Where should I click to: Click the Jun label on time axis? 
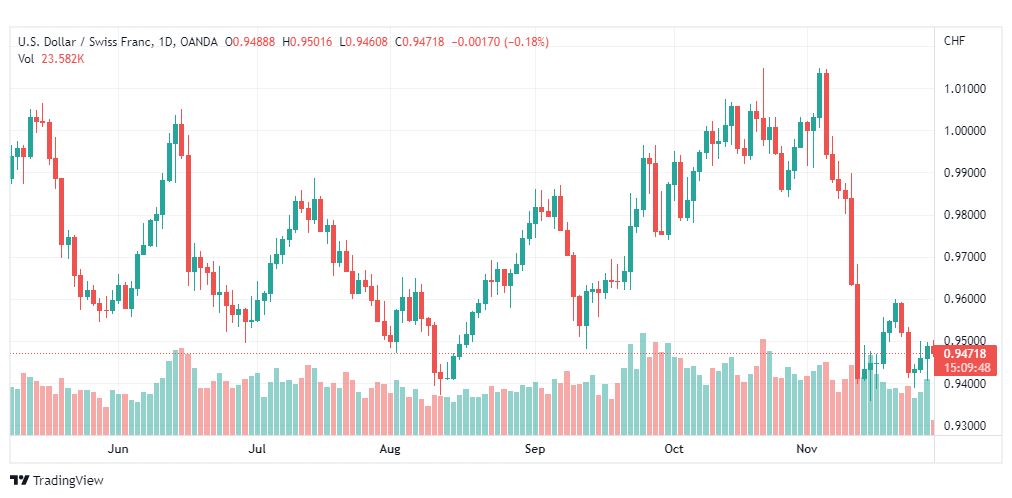119,449
